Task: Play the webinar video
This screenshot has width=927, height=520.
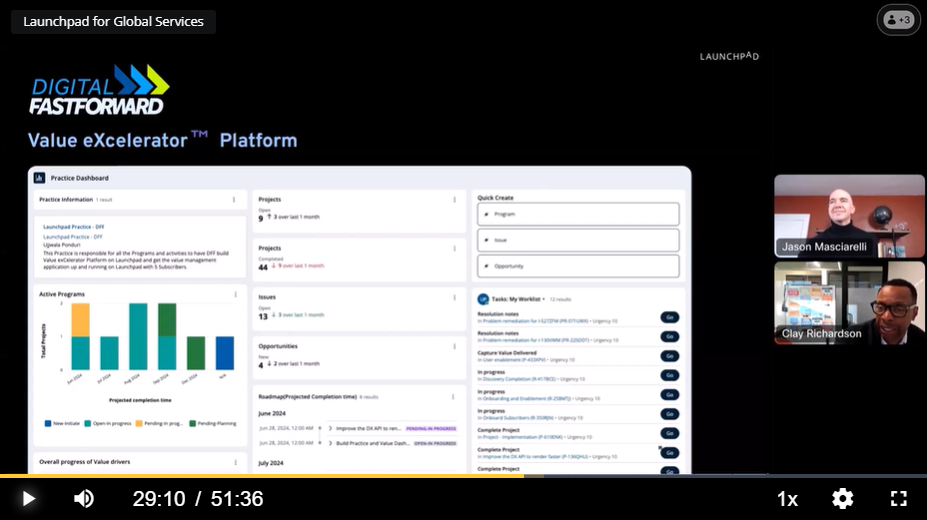Action: click(28, 499)
